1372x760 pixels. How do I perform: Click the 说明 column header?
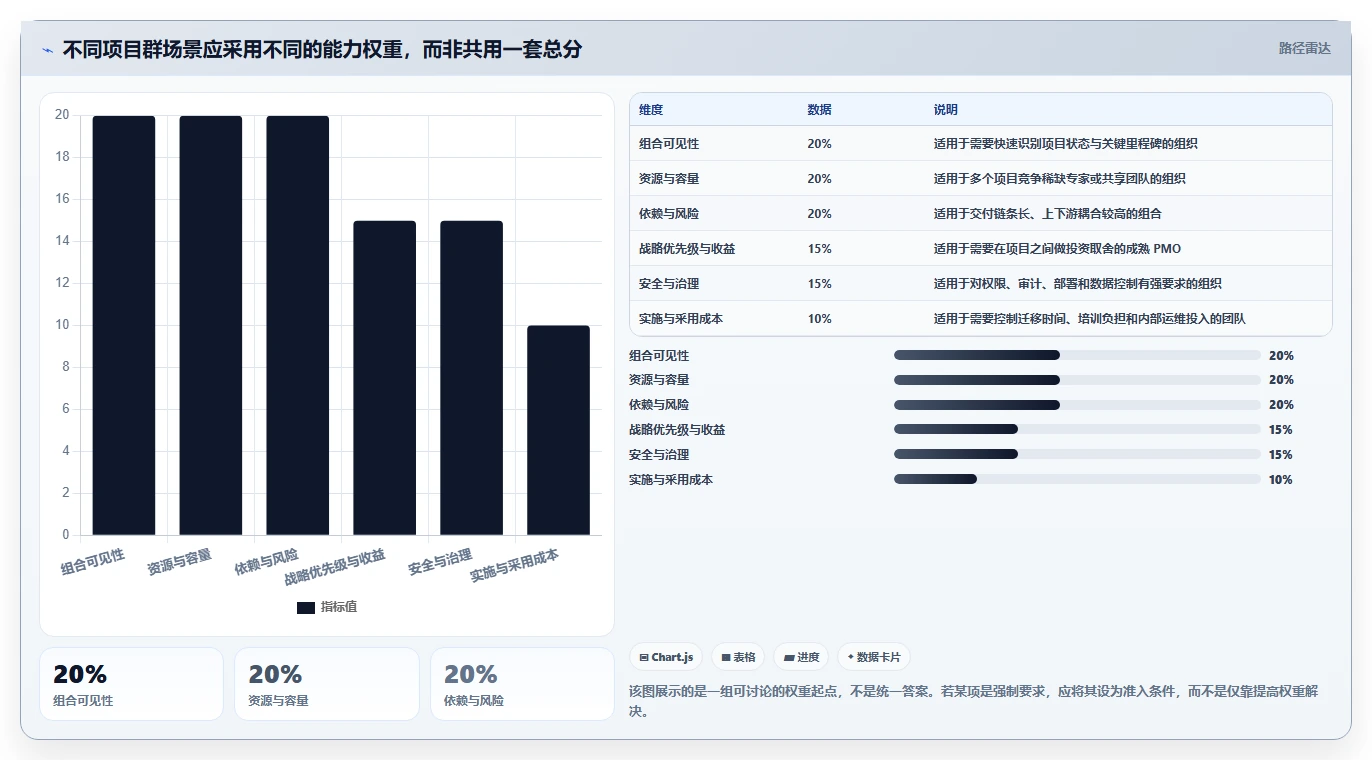coord(946,110)
